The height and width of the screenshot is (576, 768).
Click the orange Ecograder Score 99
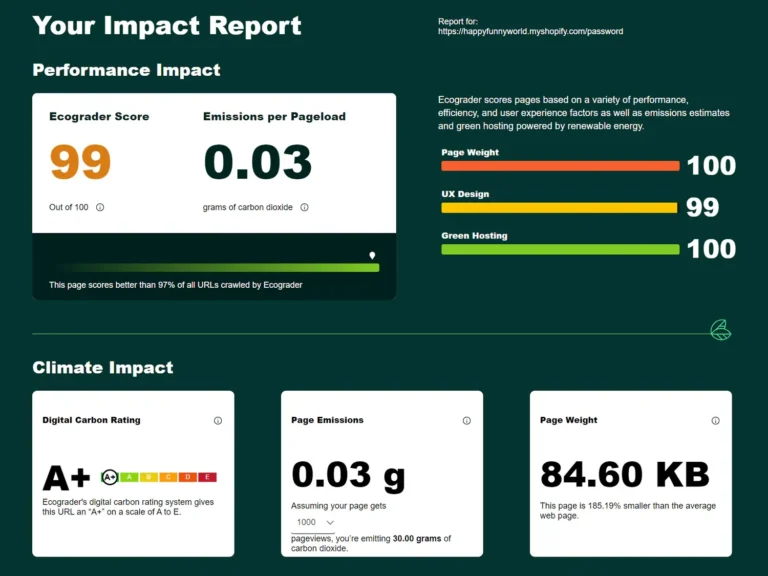click(x=80, y=162)
